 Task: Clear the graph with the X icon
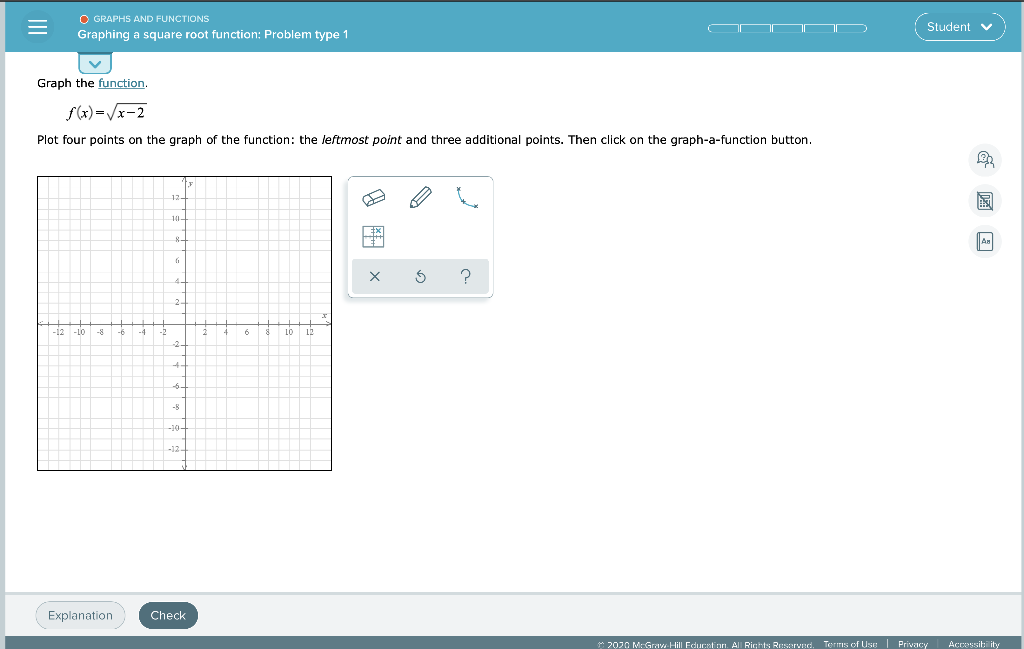375,276
